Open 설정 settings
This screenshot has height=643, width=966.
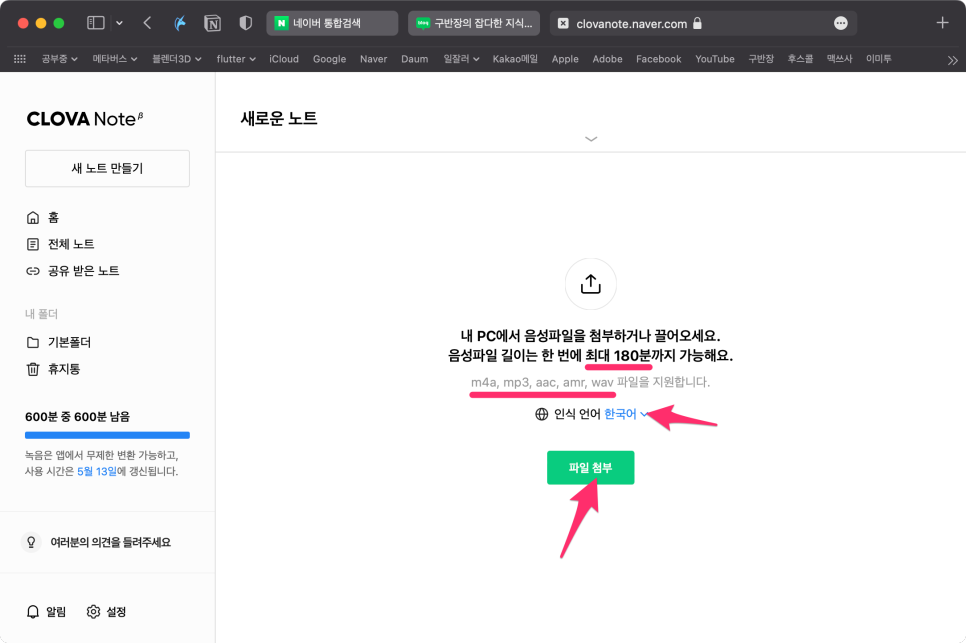pos(106,612)
